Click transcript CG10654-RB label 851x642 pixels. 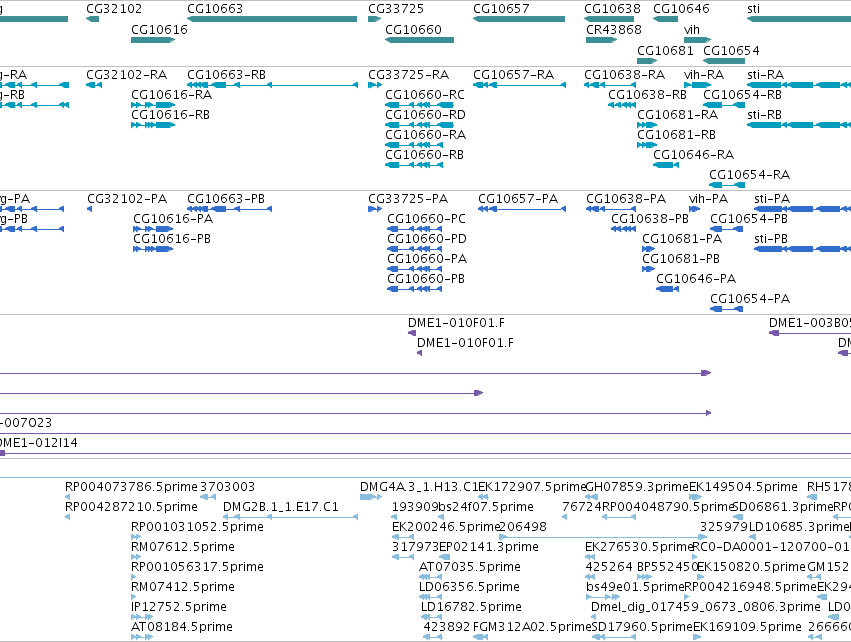pyautogui.click(x=742, y=94)
